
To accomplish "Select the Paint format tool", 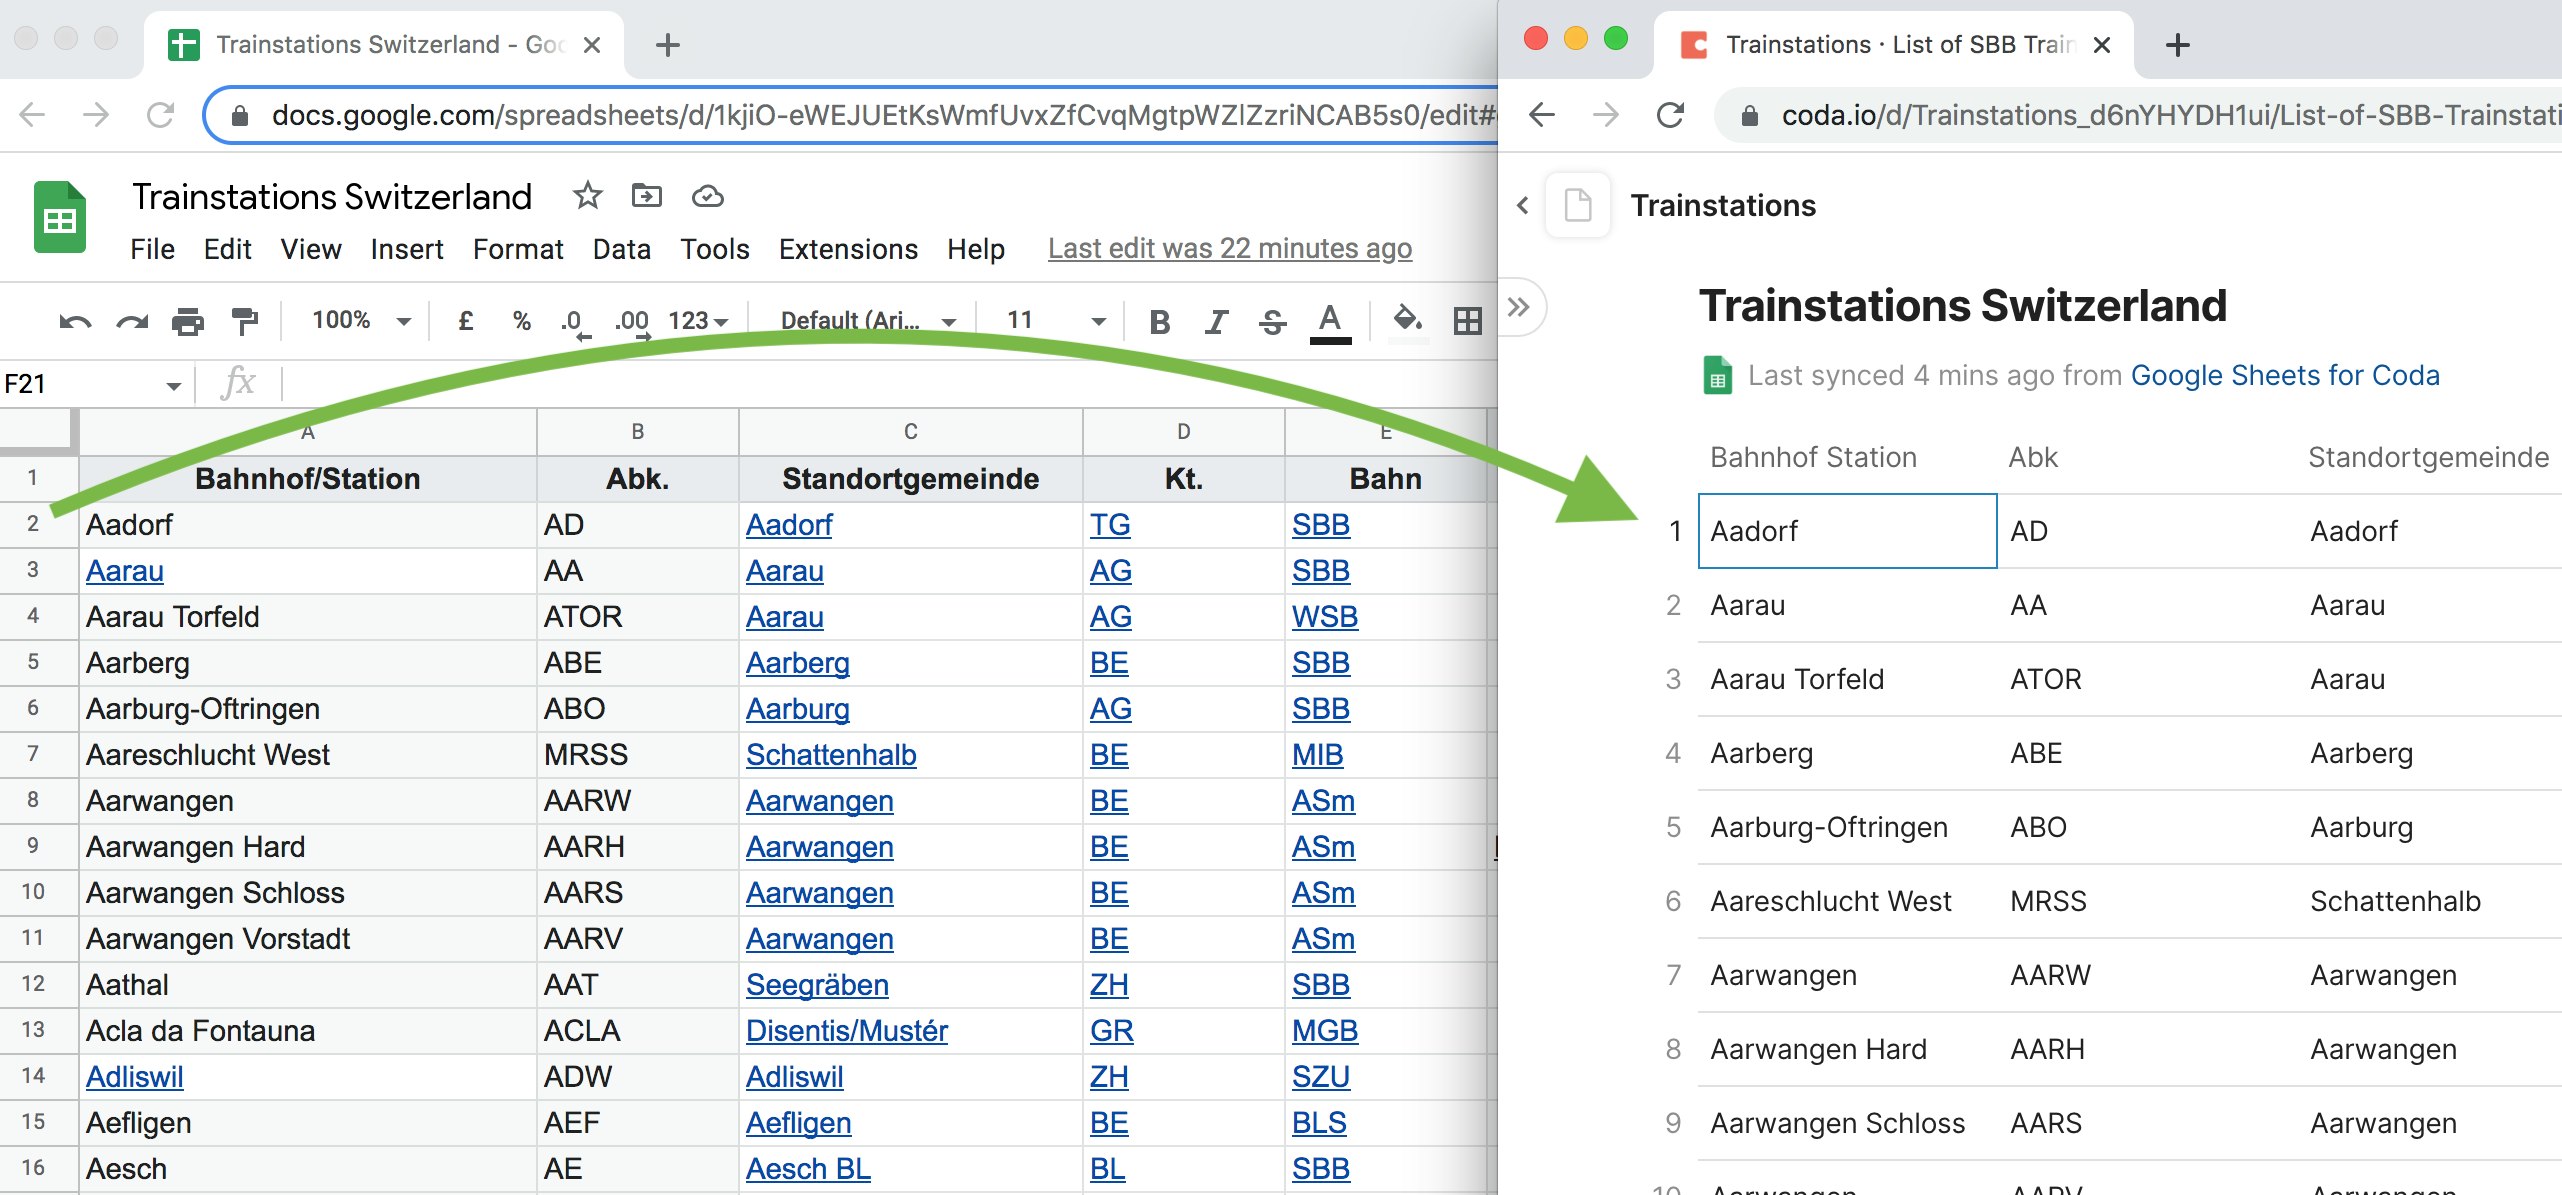I will pos(243,320).
